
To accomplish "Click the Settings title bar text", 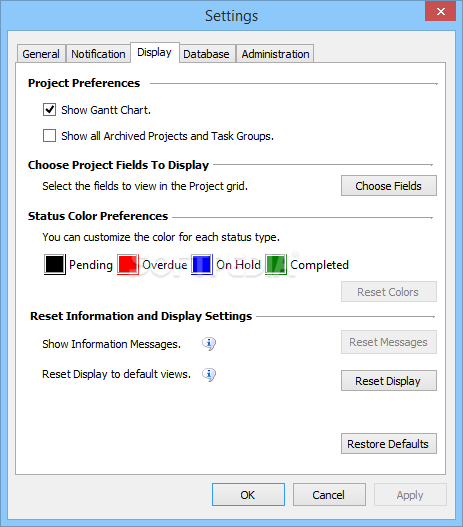I will 232,16.
